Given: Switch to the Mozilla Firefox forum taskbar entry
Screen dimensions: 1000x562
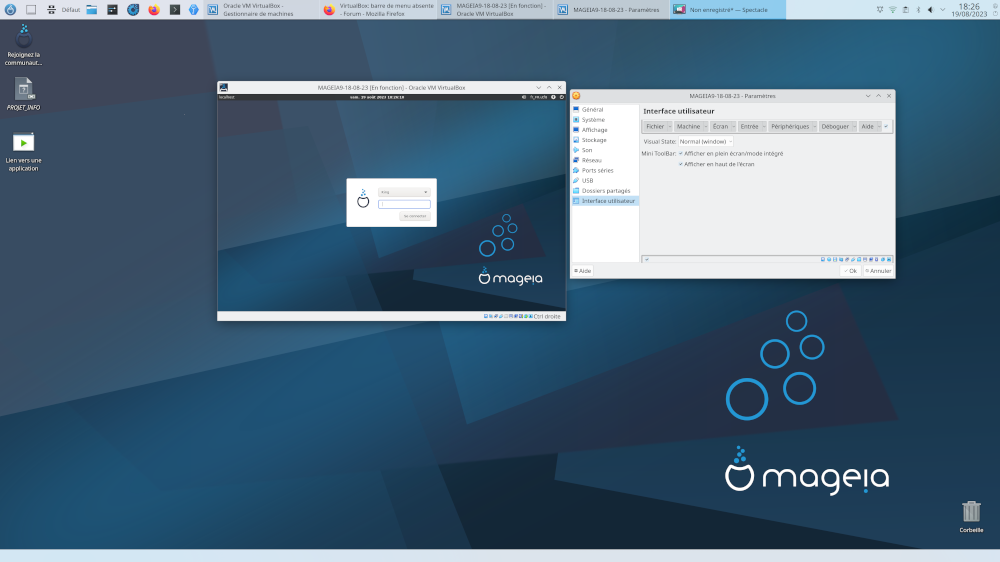Looking at the screenshot, I should [379, 10].
